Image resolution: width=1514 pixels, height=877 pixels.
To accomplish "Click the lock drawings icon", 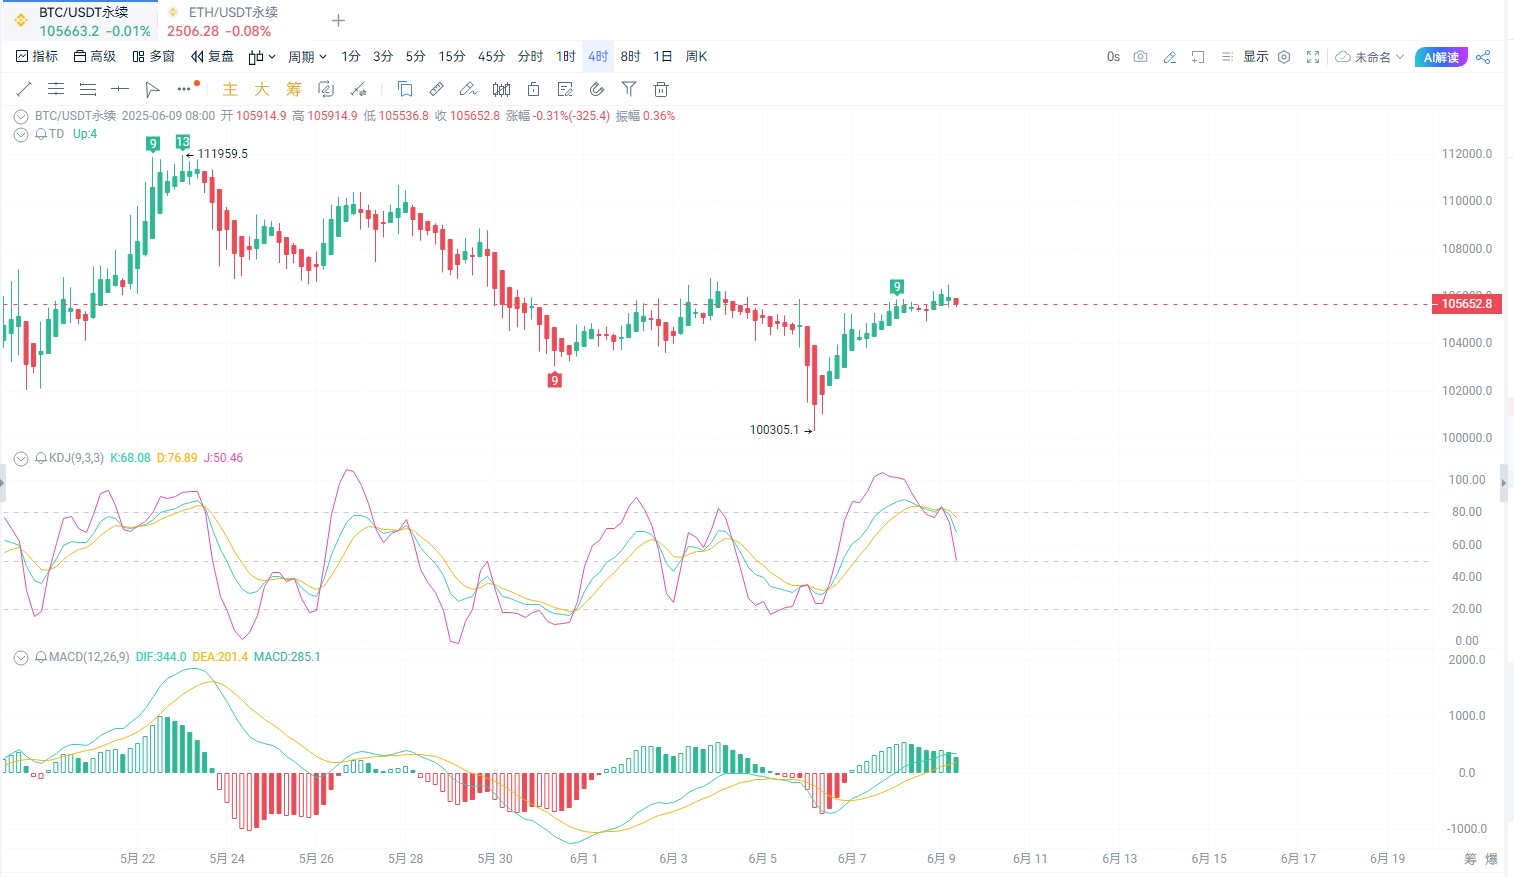I will [533, 89].
